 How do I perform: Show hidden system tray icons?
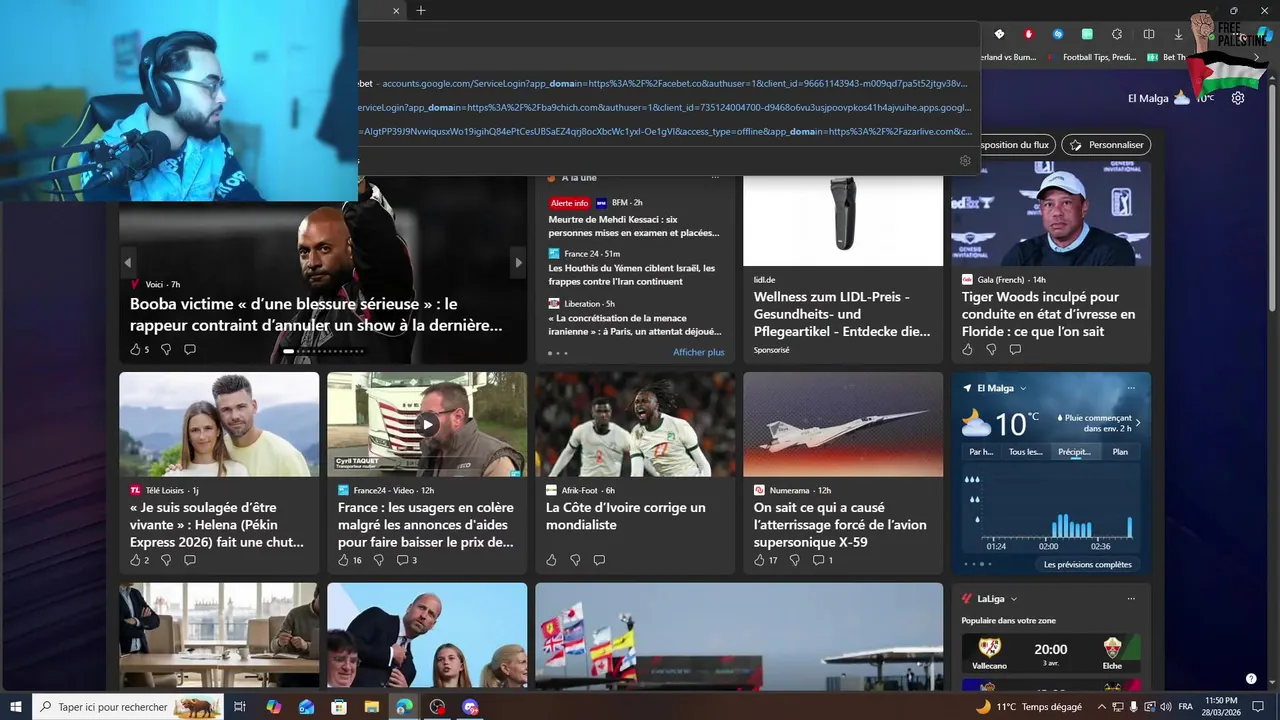pos(1101,707)
